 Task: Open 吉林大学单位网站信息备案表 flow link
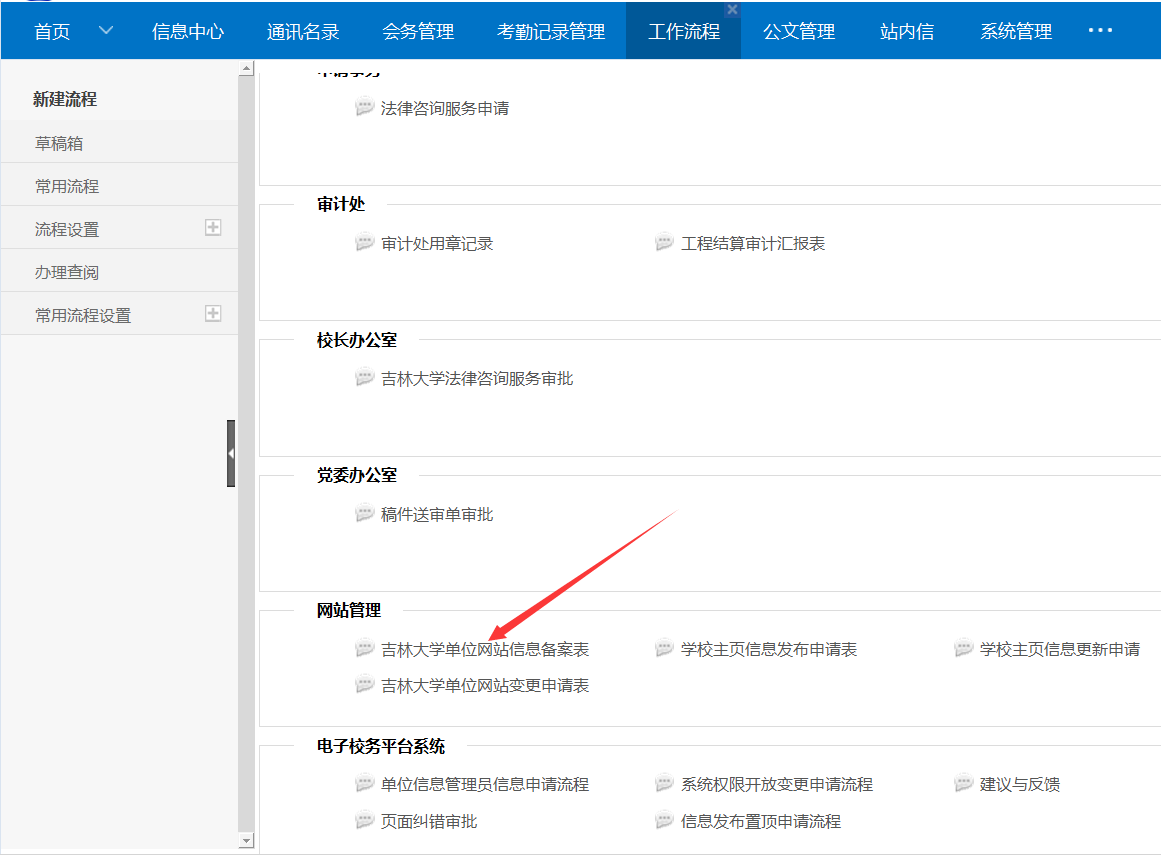[x=485, y=650]
